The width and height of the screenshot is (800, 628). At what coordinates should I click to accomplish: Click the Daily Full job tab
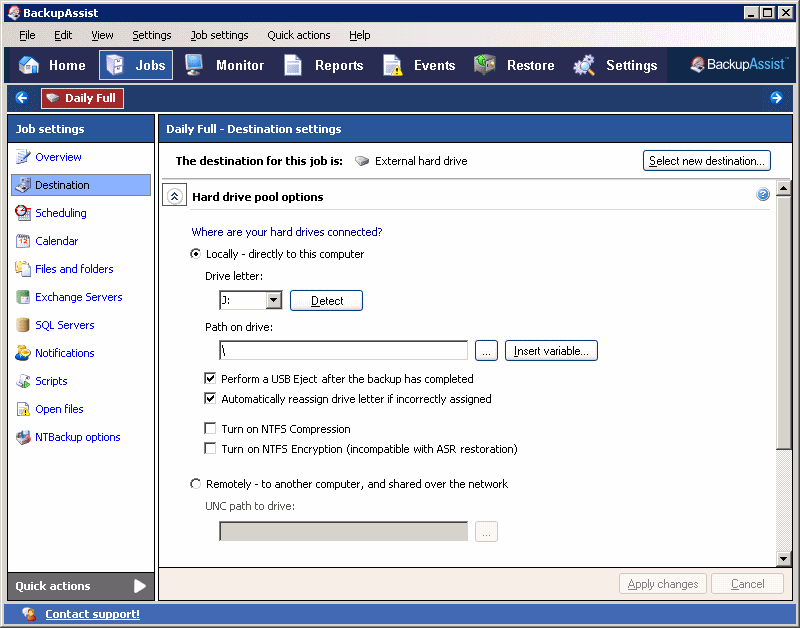coord(83,98)
